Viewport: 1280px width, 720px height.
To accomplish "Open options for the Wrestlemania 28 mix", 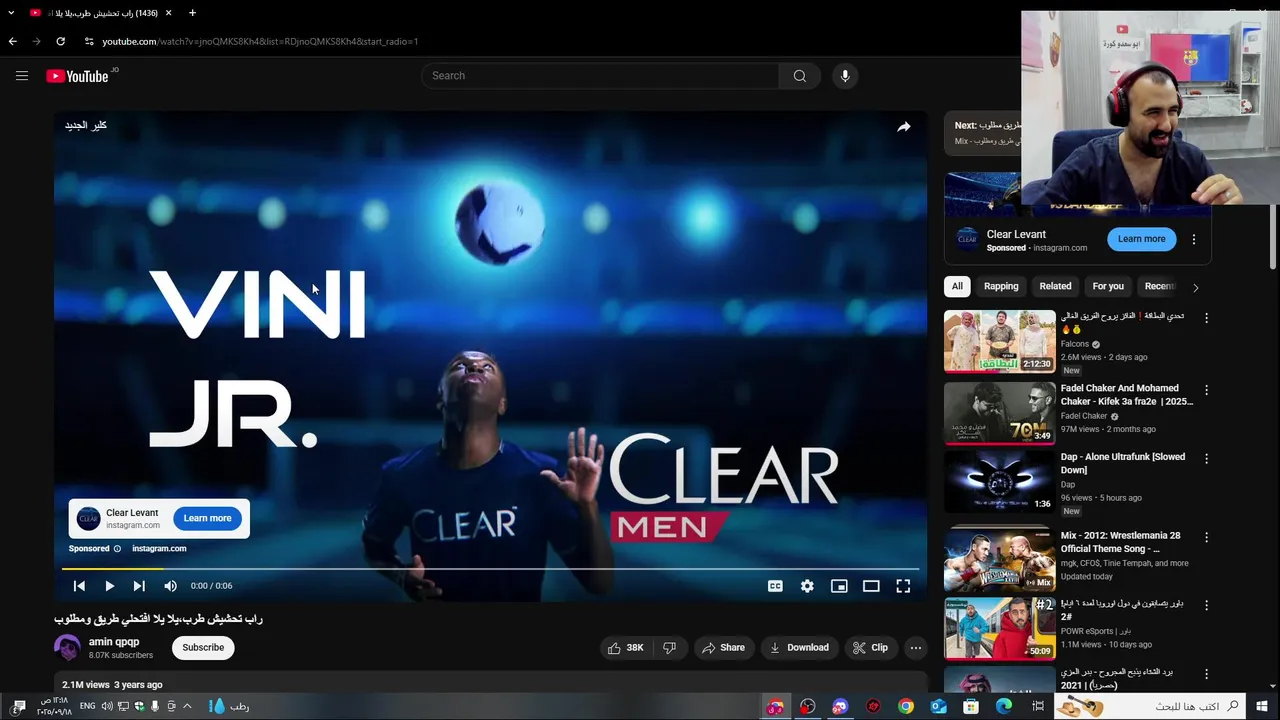I will [x=1206, y=537].
